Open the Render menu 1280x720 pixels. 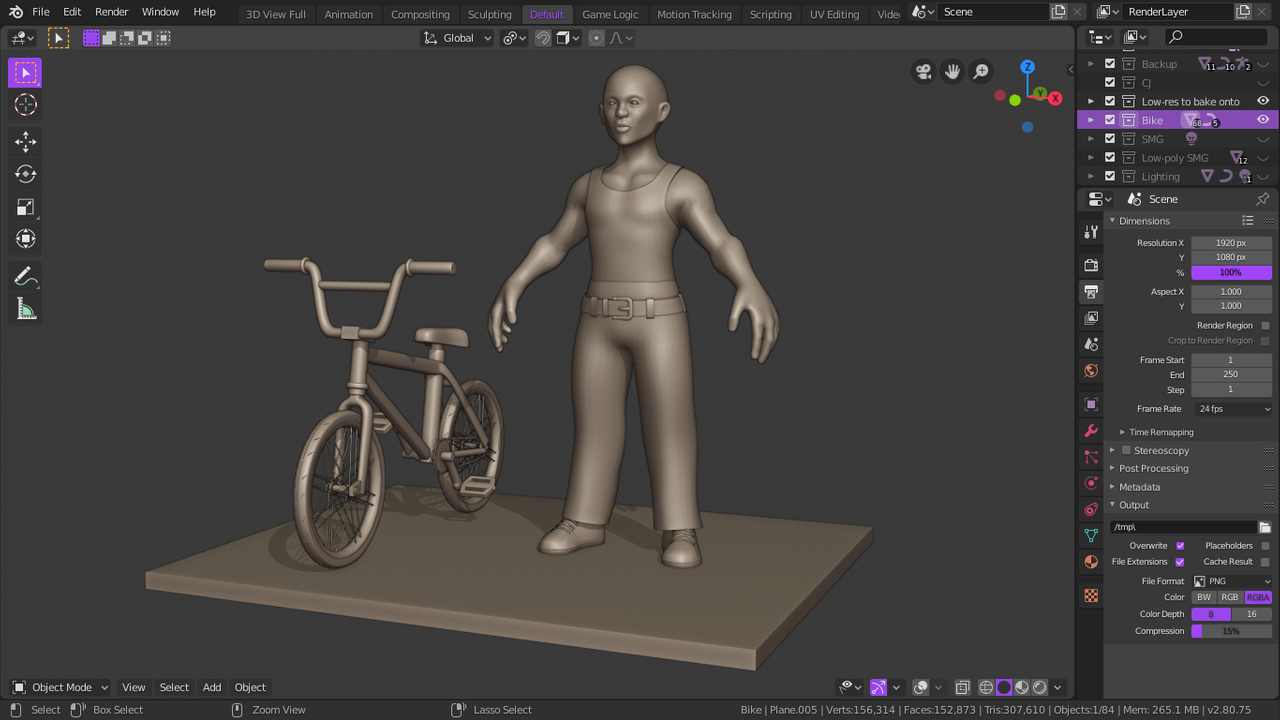111,12
